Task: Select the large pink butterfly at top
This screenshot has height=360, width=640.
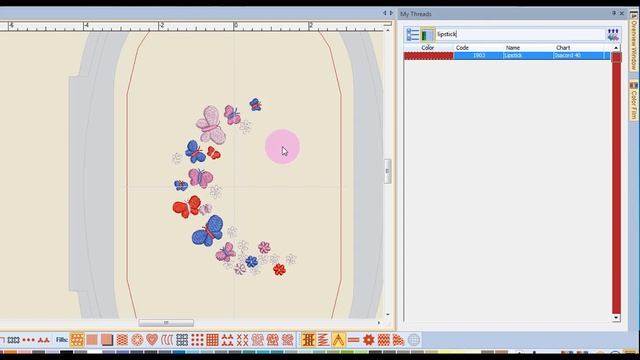Action: pyautogui.click(x=211, y=125)
